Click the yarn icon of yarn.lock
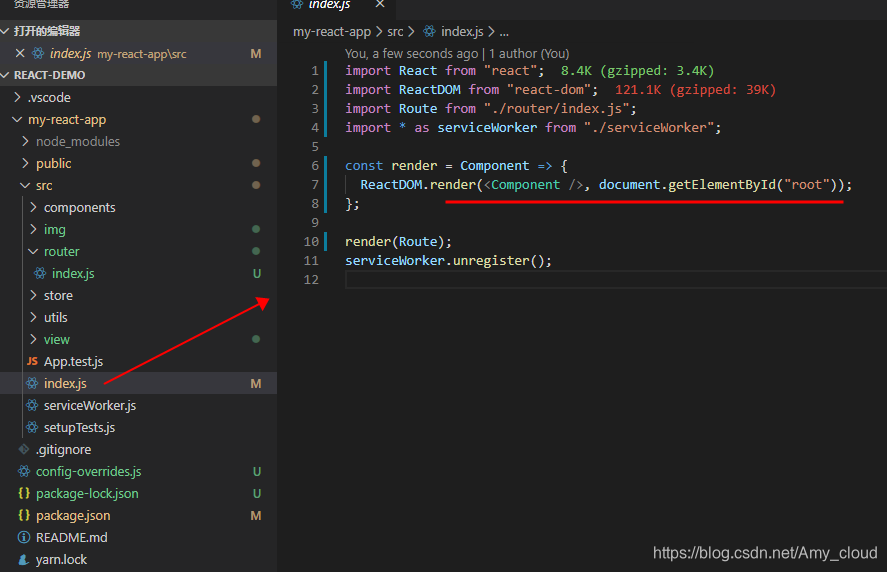Image resolution: width=887 pixels, height=572 pixels. [x=24, y=560]
